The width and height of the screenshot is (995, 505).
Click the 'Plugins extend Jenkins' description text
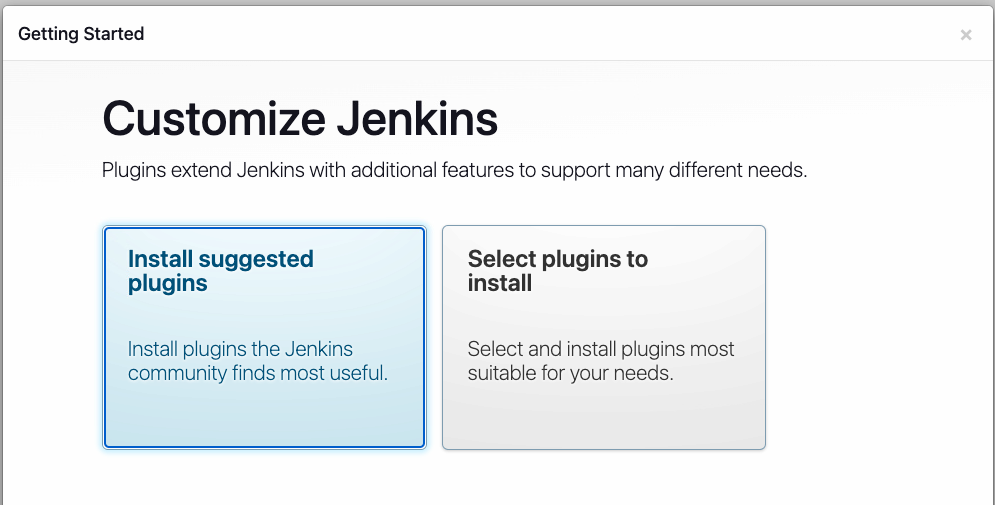click(454, 171)
